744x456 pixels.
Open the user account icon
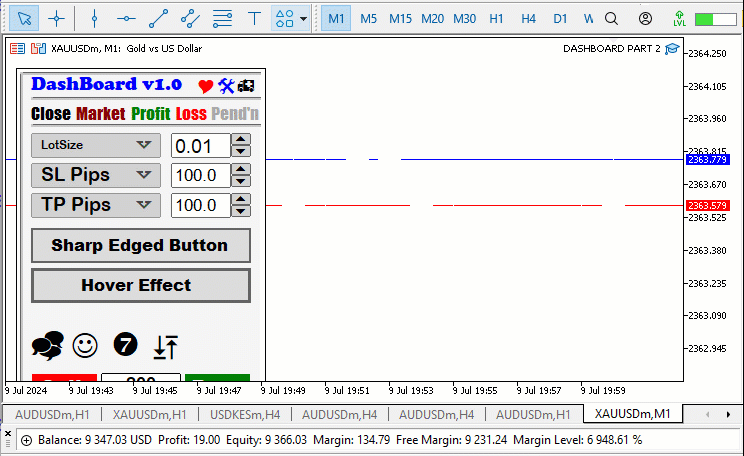pos(645,19)
